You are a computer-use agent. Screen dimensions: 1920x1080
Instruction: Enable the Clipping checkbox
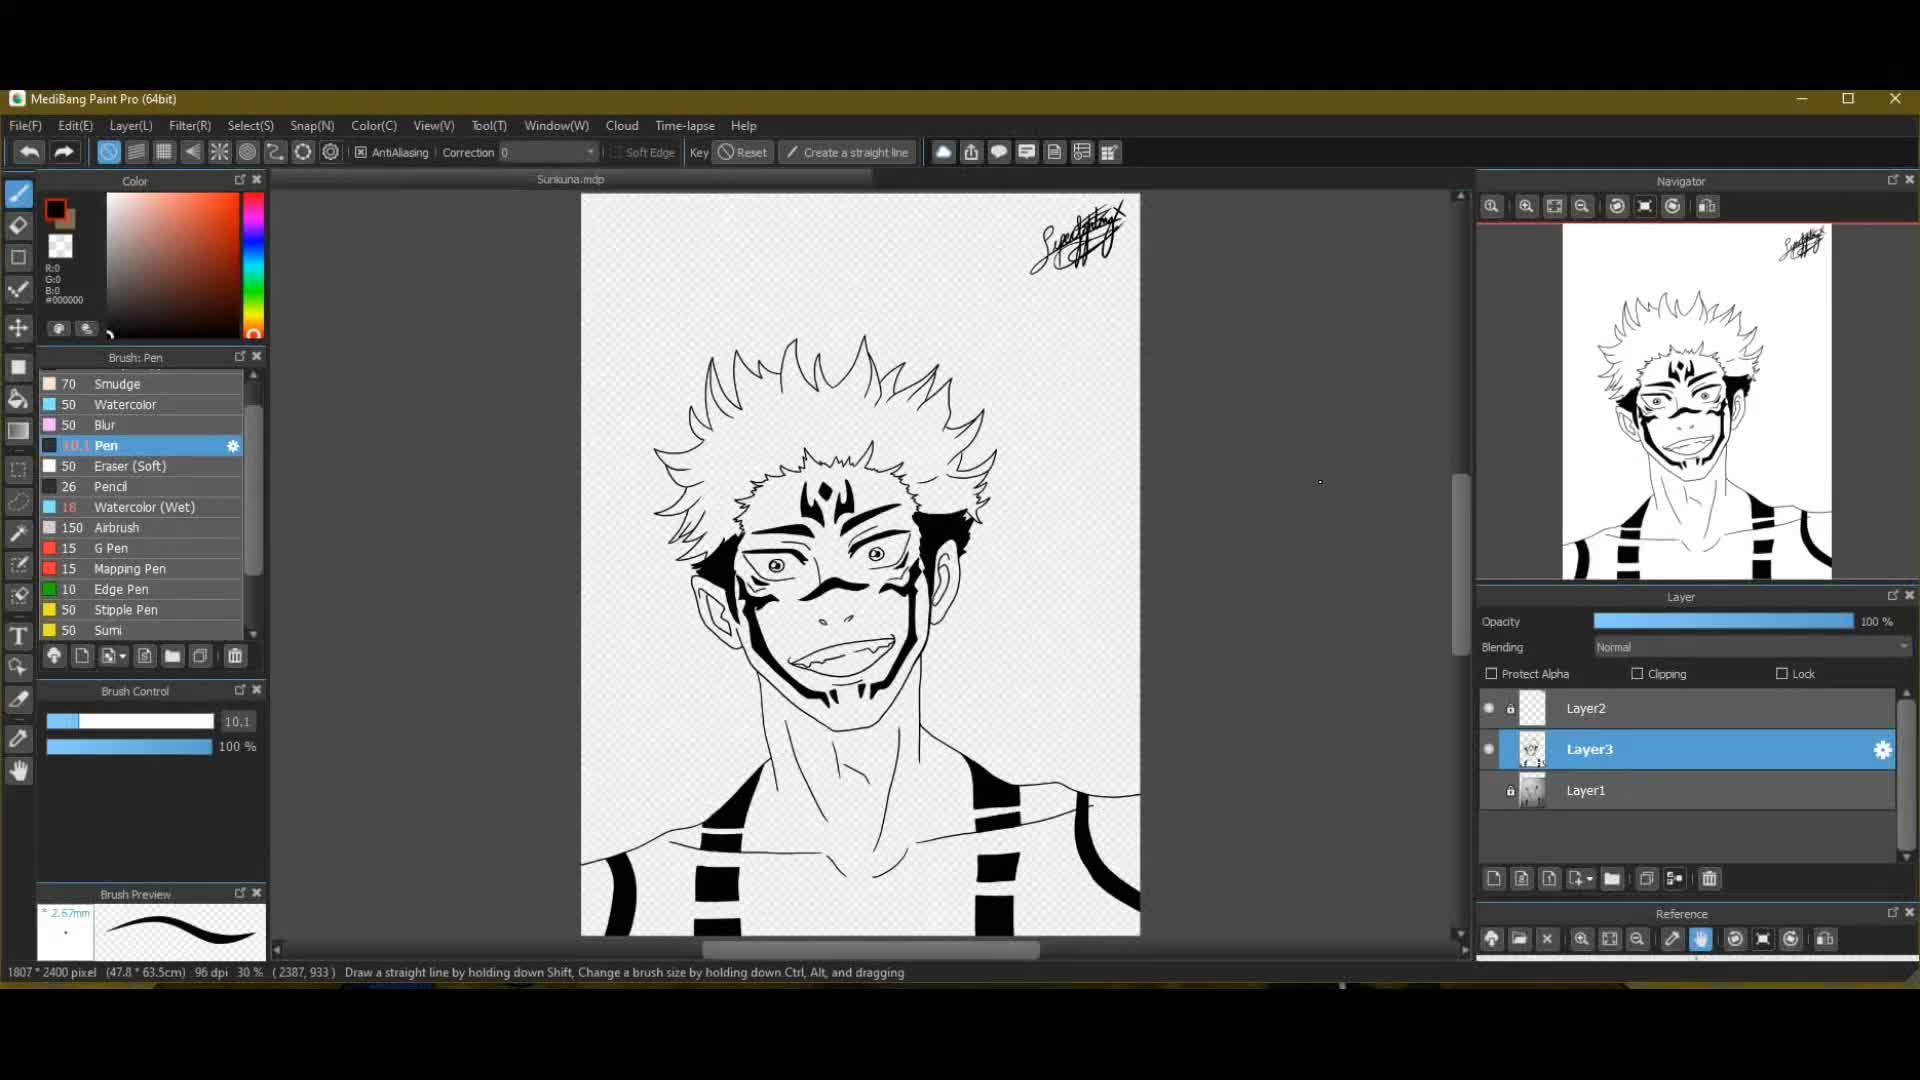click(x=1637, y=674)
